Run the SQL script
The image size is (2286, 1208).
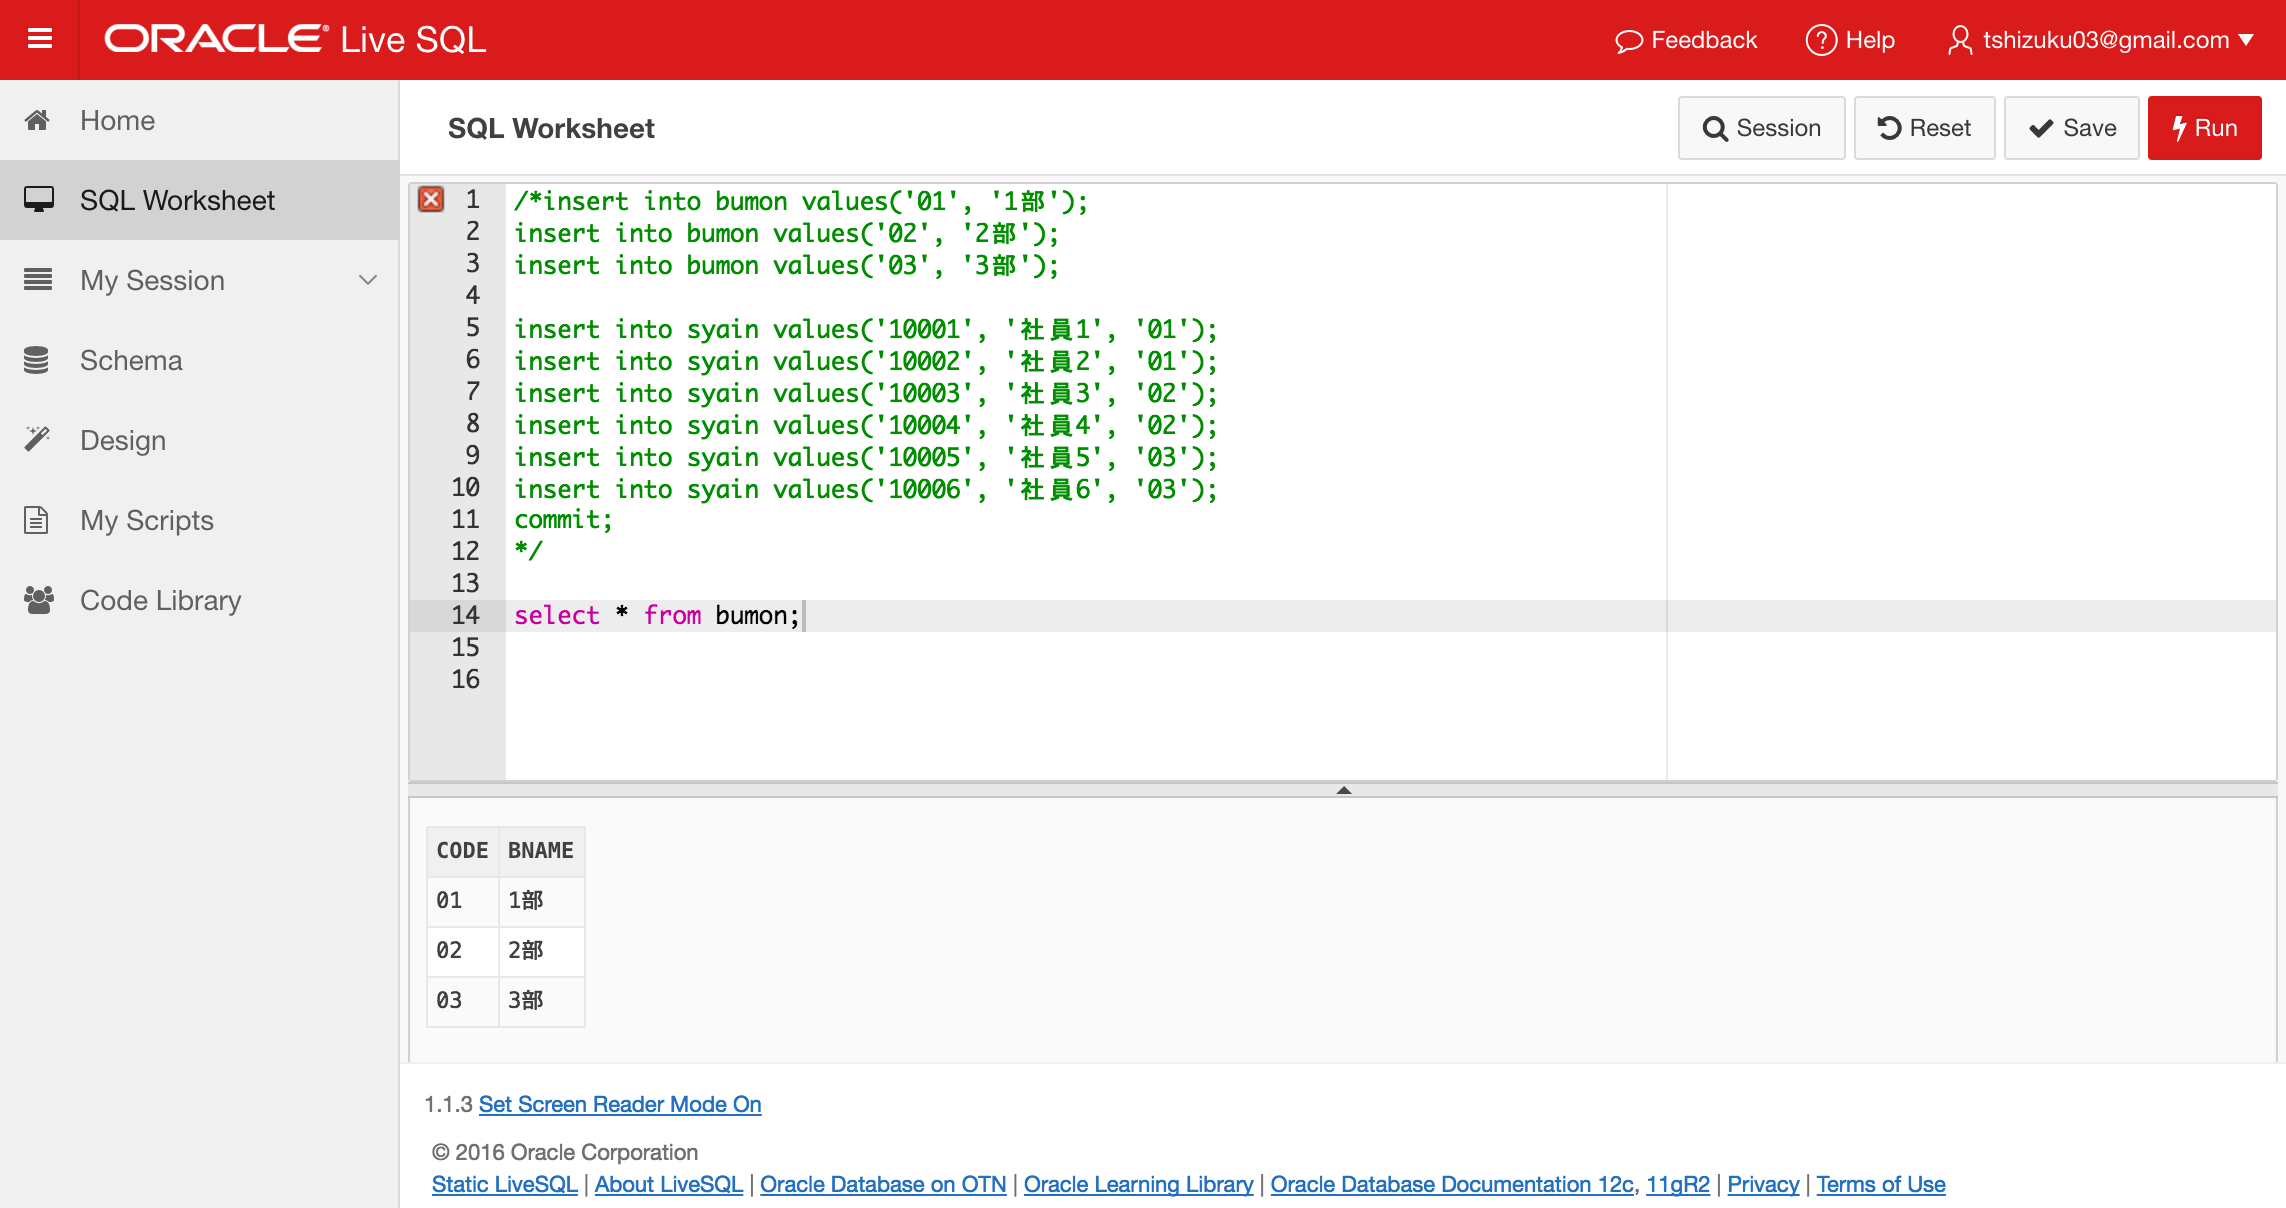pos(2204,127)
